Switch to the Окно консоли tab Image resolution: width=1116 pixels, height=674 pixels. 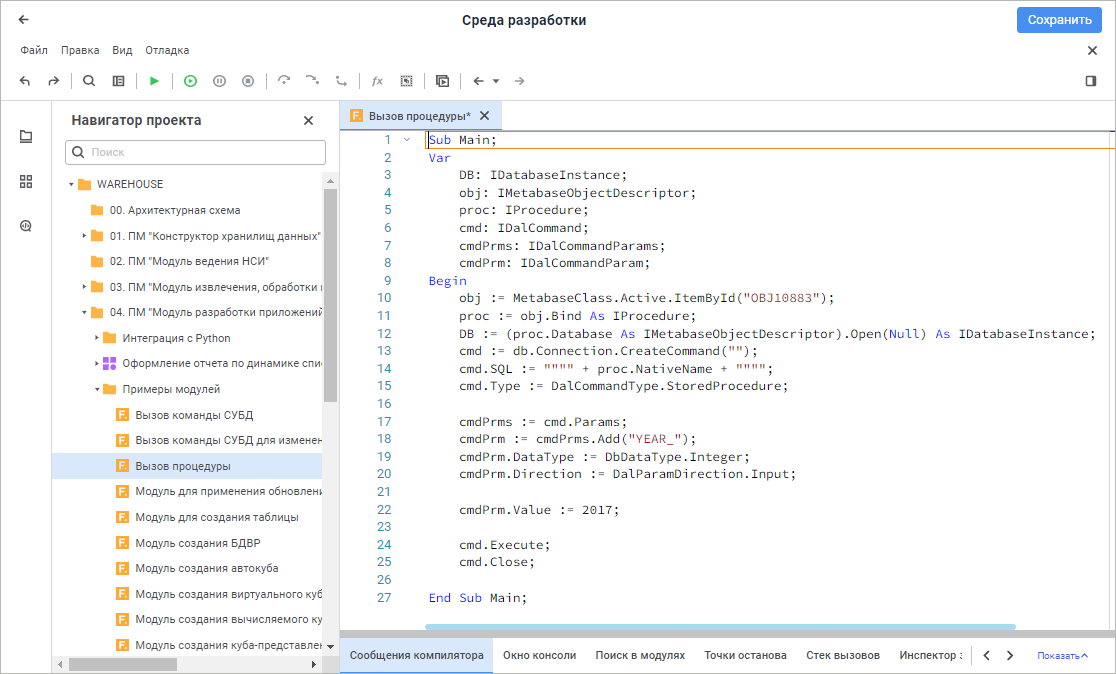coord(539,655)
